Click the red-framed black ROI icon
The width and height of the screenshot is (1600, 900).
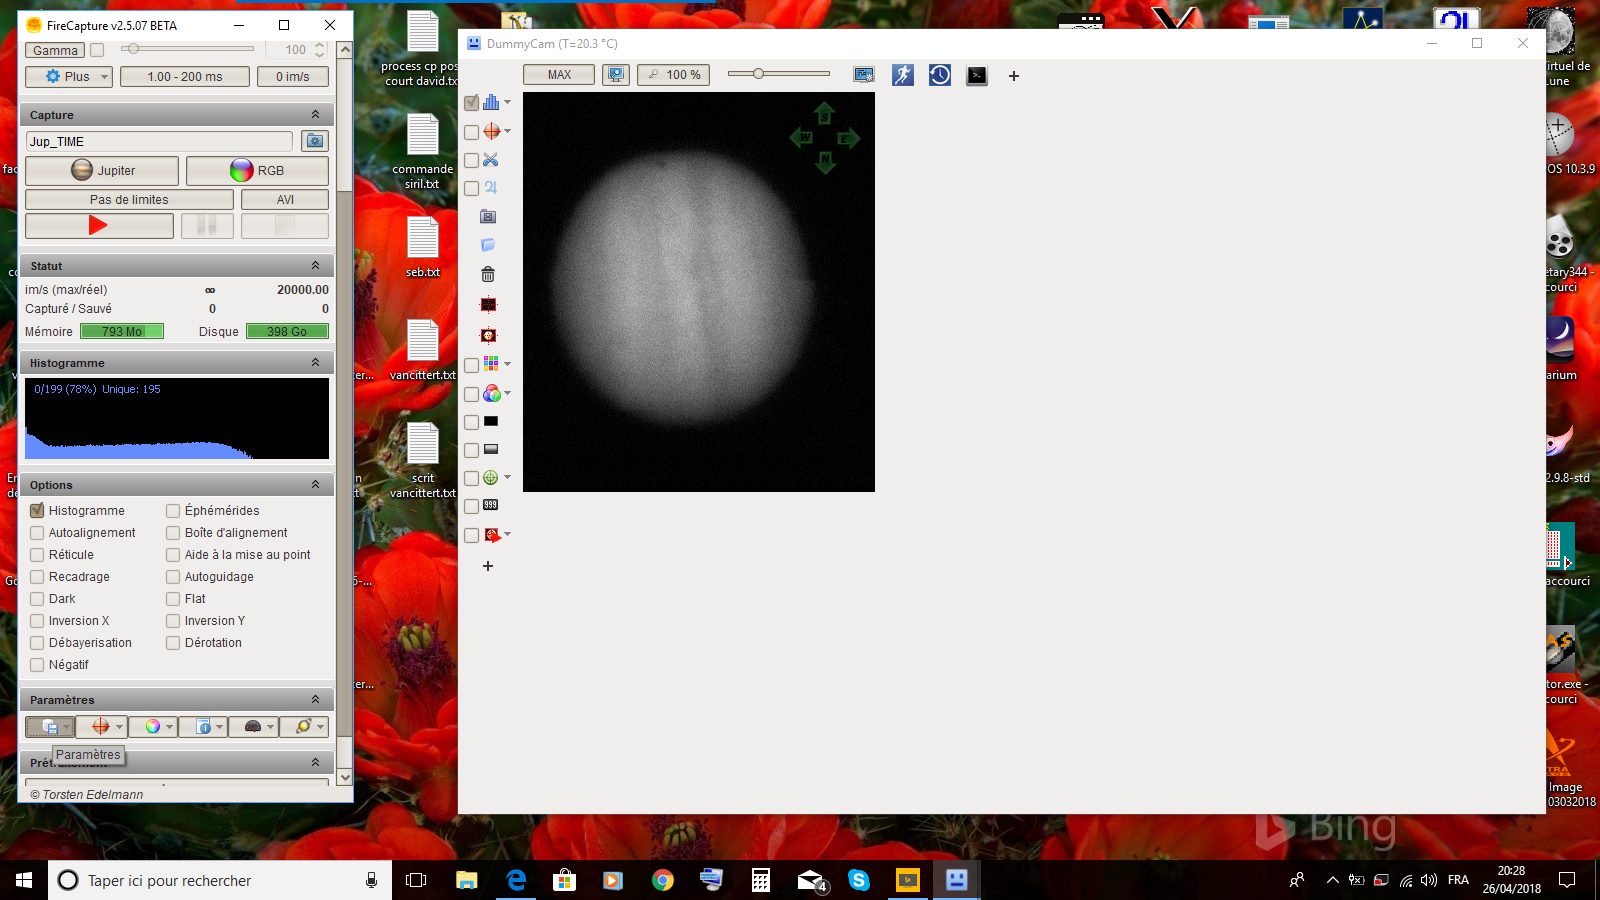pos(488,305)
